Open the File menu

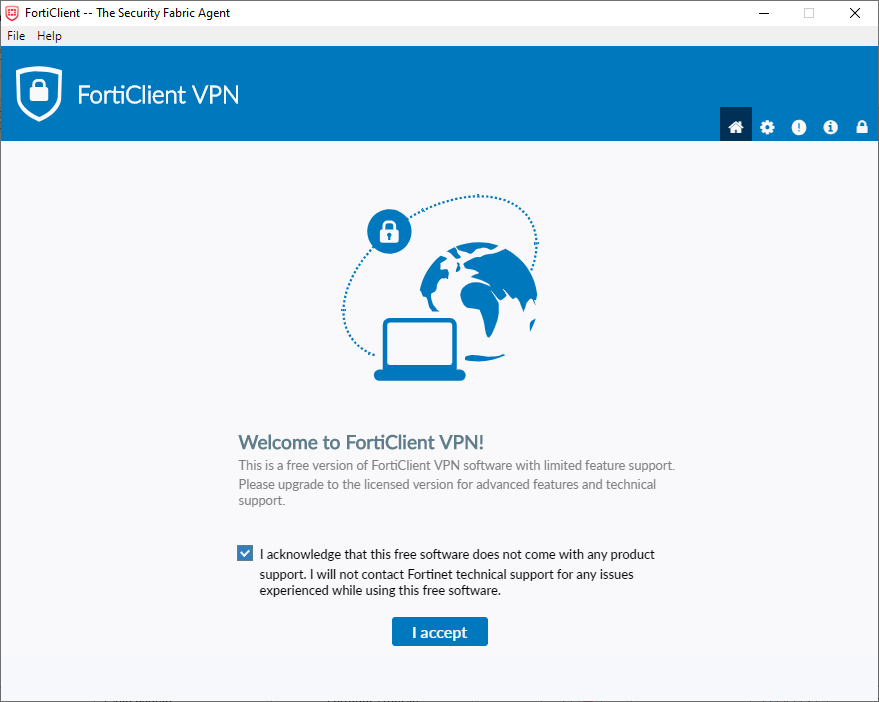(x=16, y=36)
